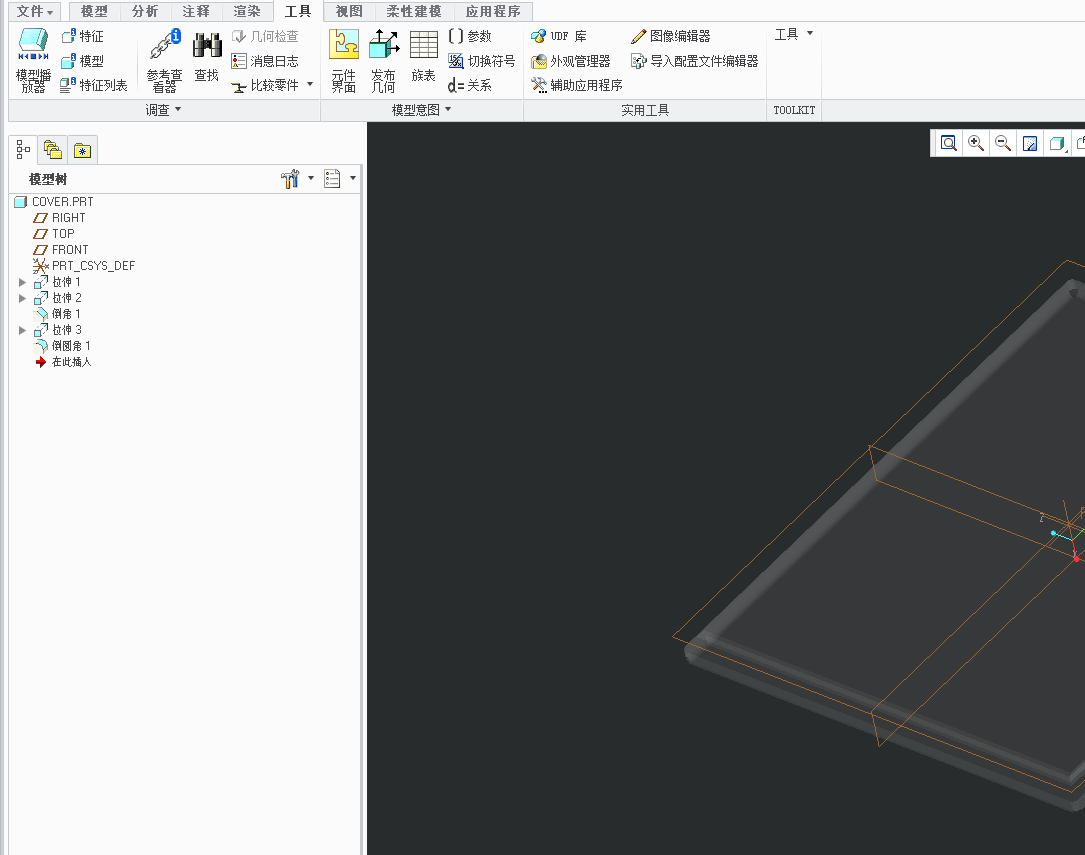Switch to the 柔性建模 ribbon tab
Image resolution: width=1085 pixels, height=855 pixels.
(414, 11)
